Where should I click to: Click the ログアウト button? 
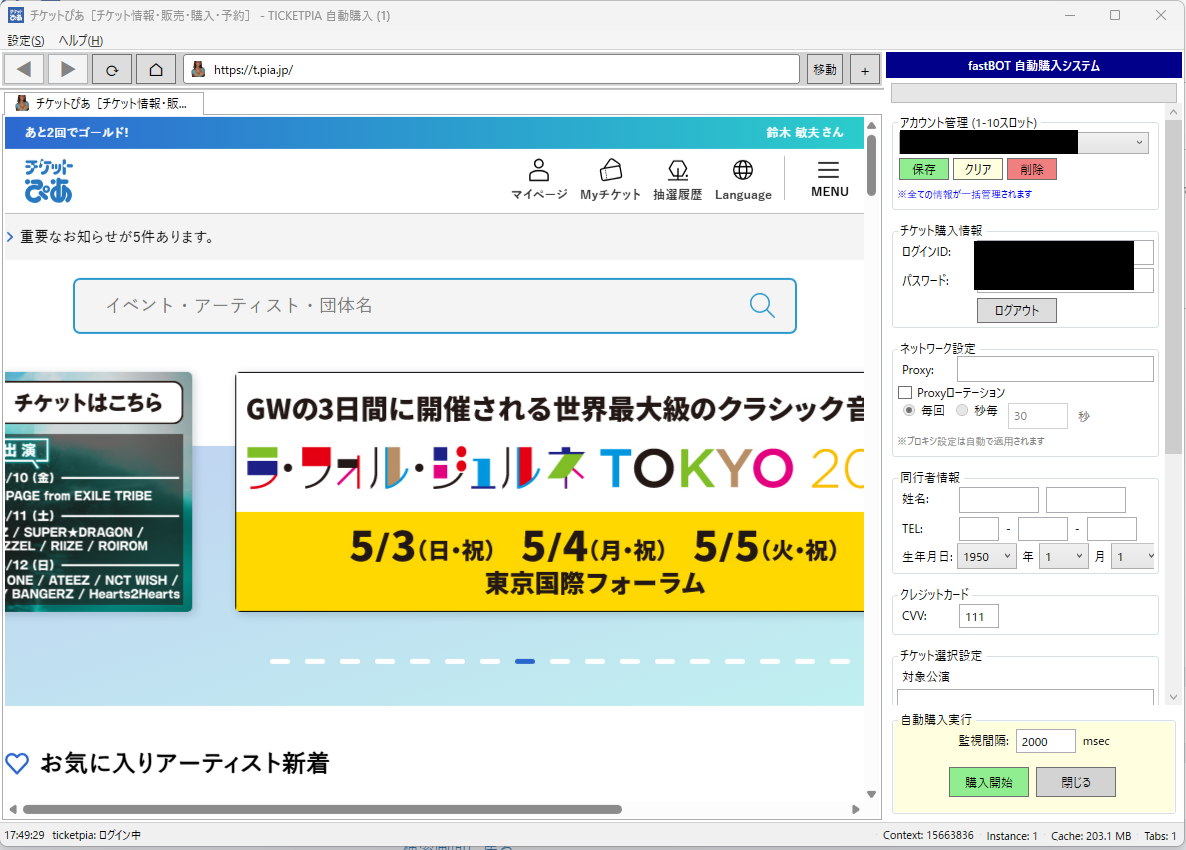coord(1016,311)
